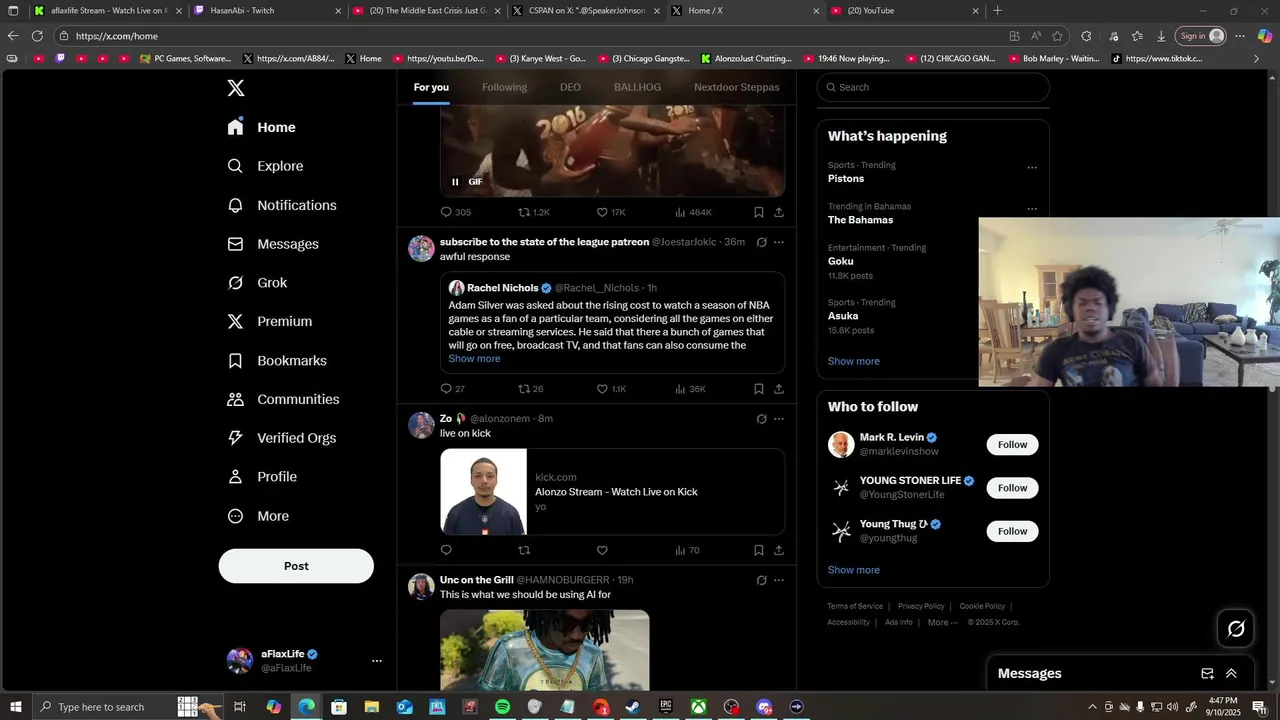This screenshot has height=720, width=1280.
Task: Select the For you tab
Action: tap(431, 87)
